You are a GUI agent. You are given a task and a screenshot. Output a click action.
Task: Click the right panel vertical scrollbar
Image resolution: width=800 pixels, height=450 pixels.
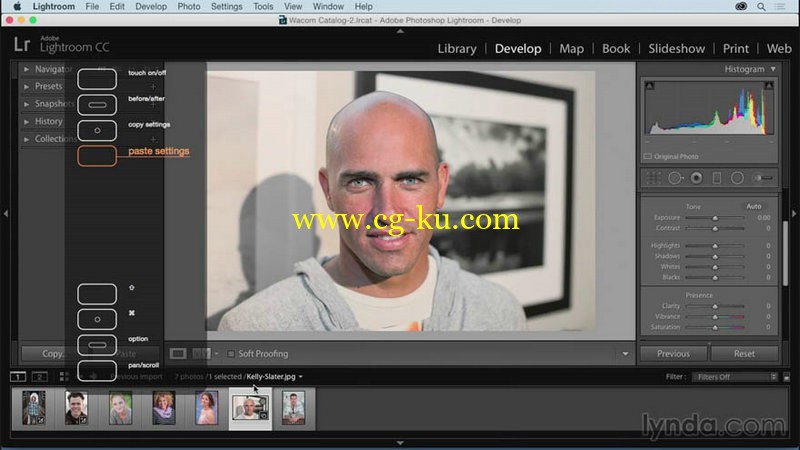click(785, 253)
